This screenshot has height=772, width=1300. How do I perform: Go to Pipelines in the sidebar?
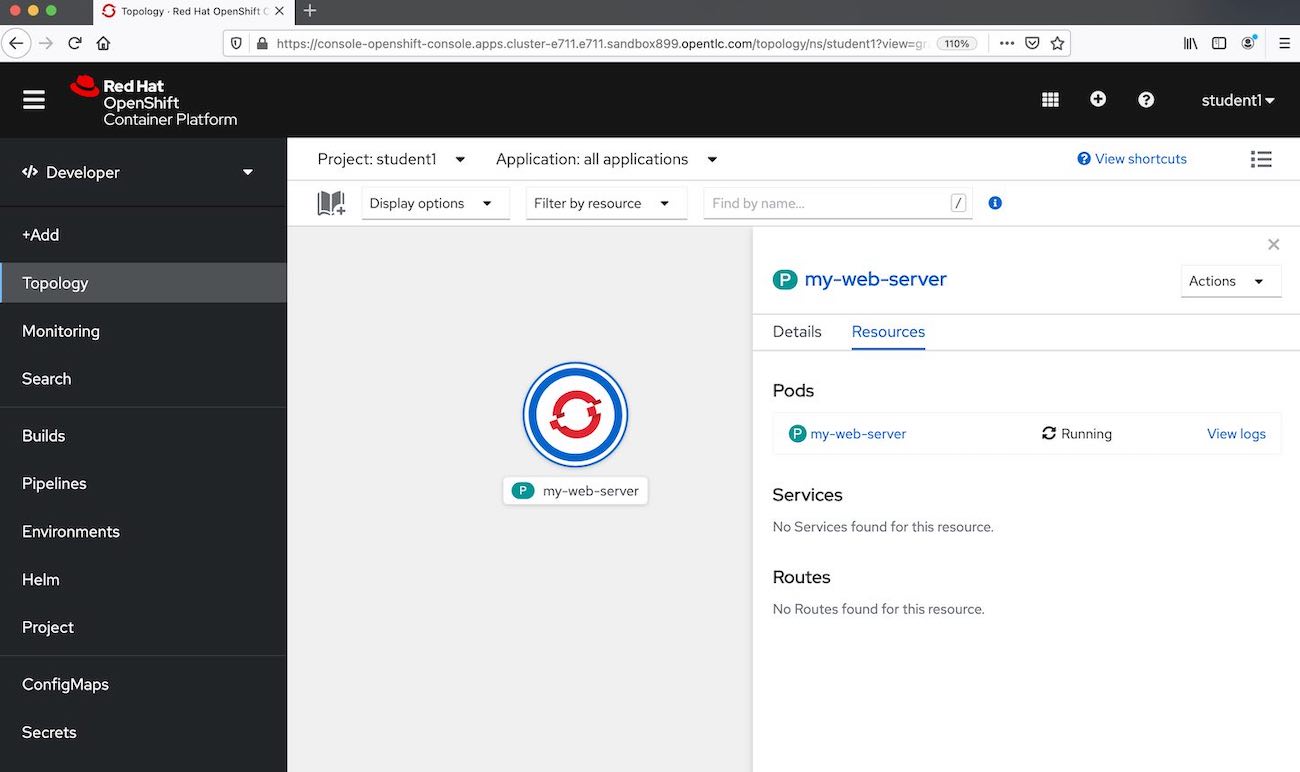point(54,483)
